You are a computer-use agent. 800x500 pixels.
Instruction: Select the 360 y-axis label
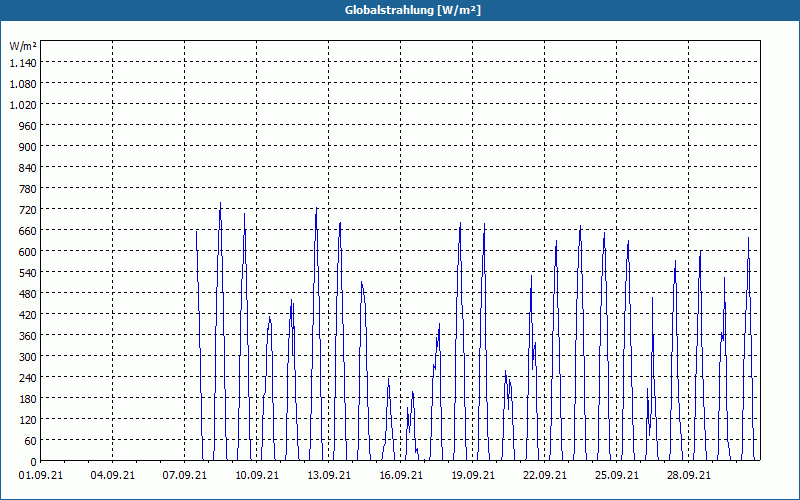click(x=28, y=336)
